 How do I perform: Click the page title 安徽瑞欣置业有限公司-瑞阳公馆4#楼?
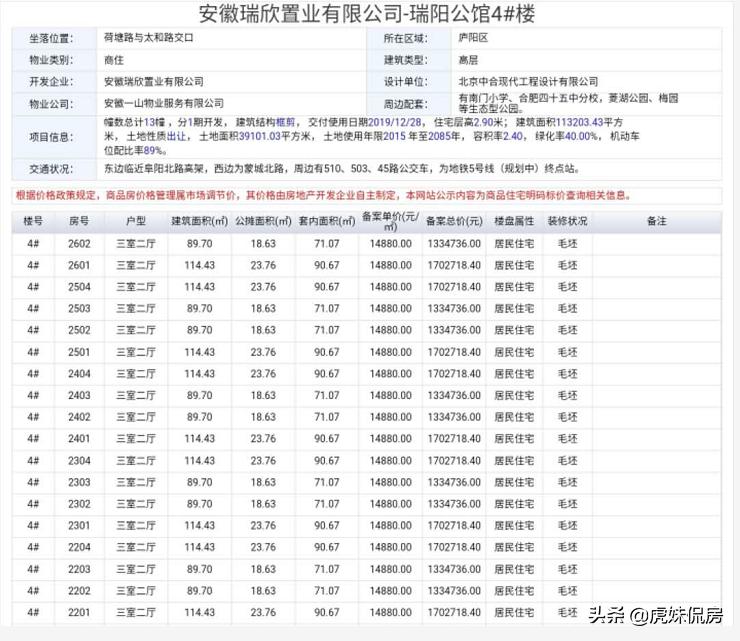[x=367, y=13]
